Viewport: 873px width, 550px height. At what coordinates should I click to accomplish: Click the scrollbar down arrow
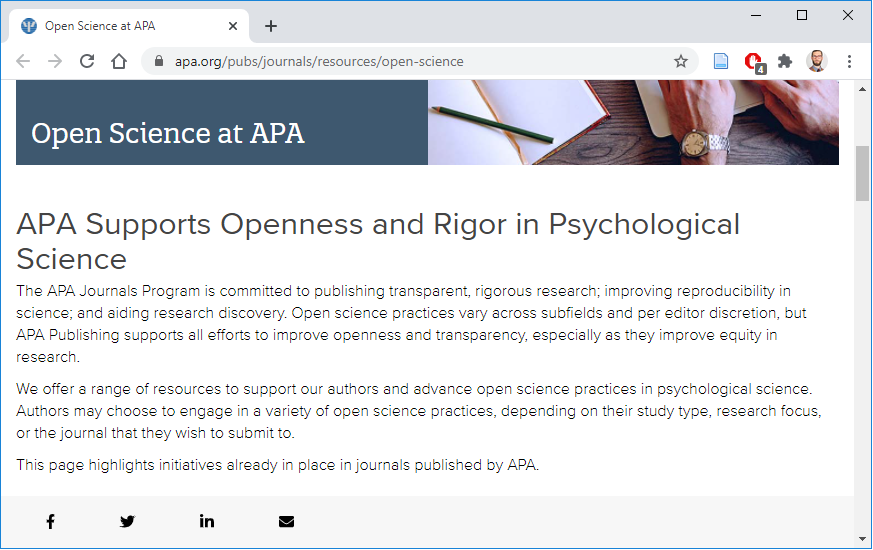point(862,539)
